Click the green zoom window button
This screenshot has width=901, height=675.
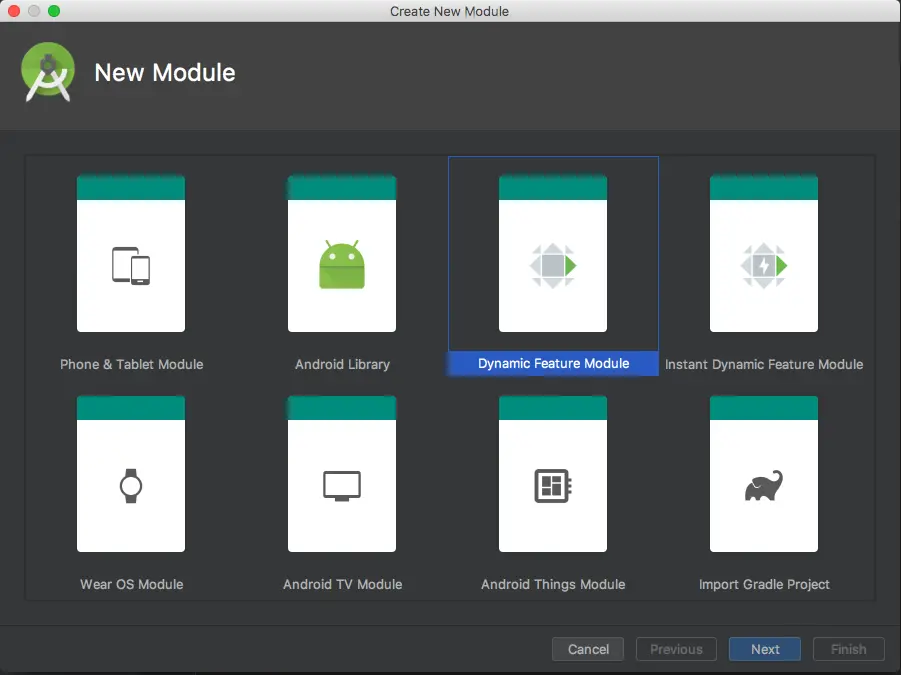(x=54, y=11)
